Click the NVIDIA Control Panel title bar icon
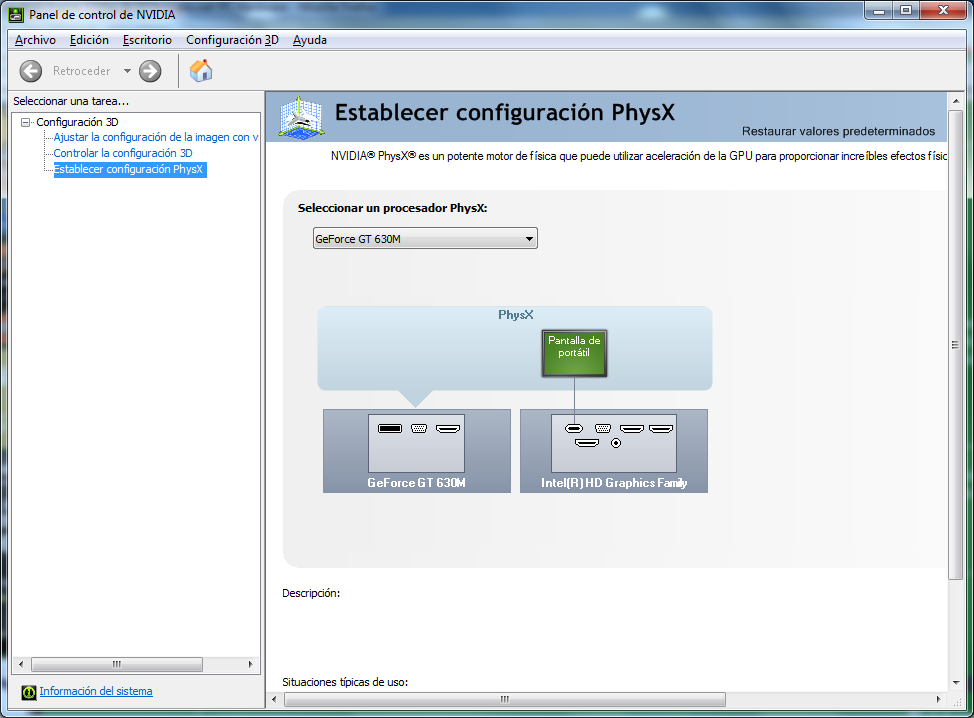This screenshot has width=974, height=718. (16, 14)
